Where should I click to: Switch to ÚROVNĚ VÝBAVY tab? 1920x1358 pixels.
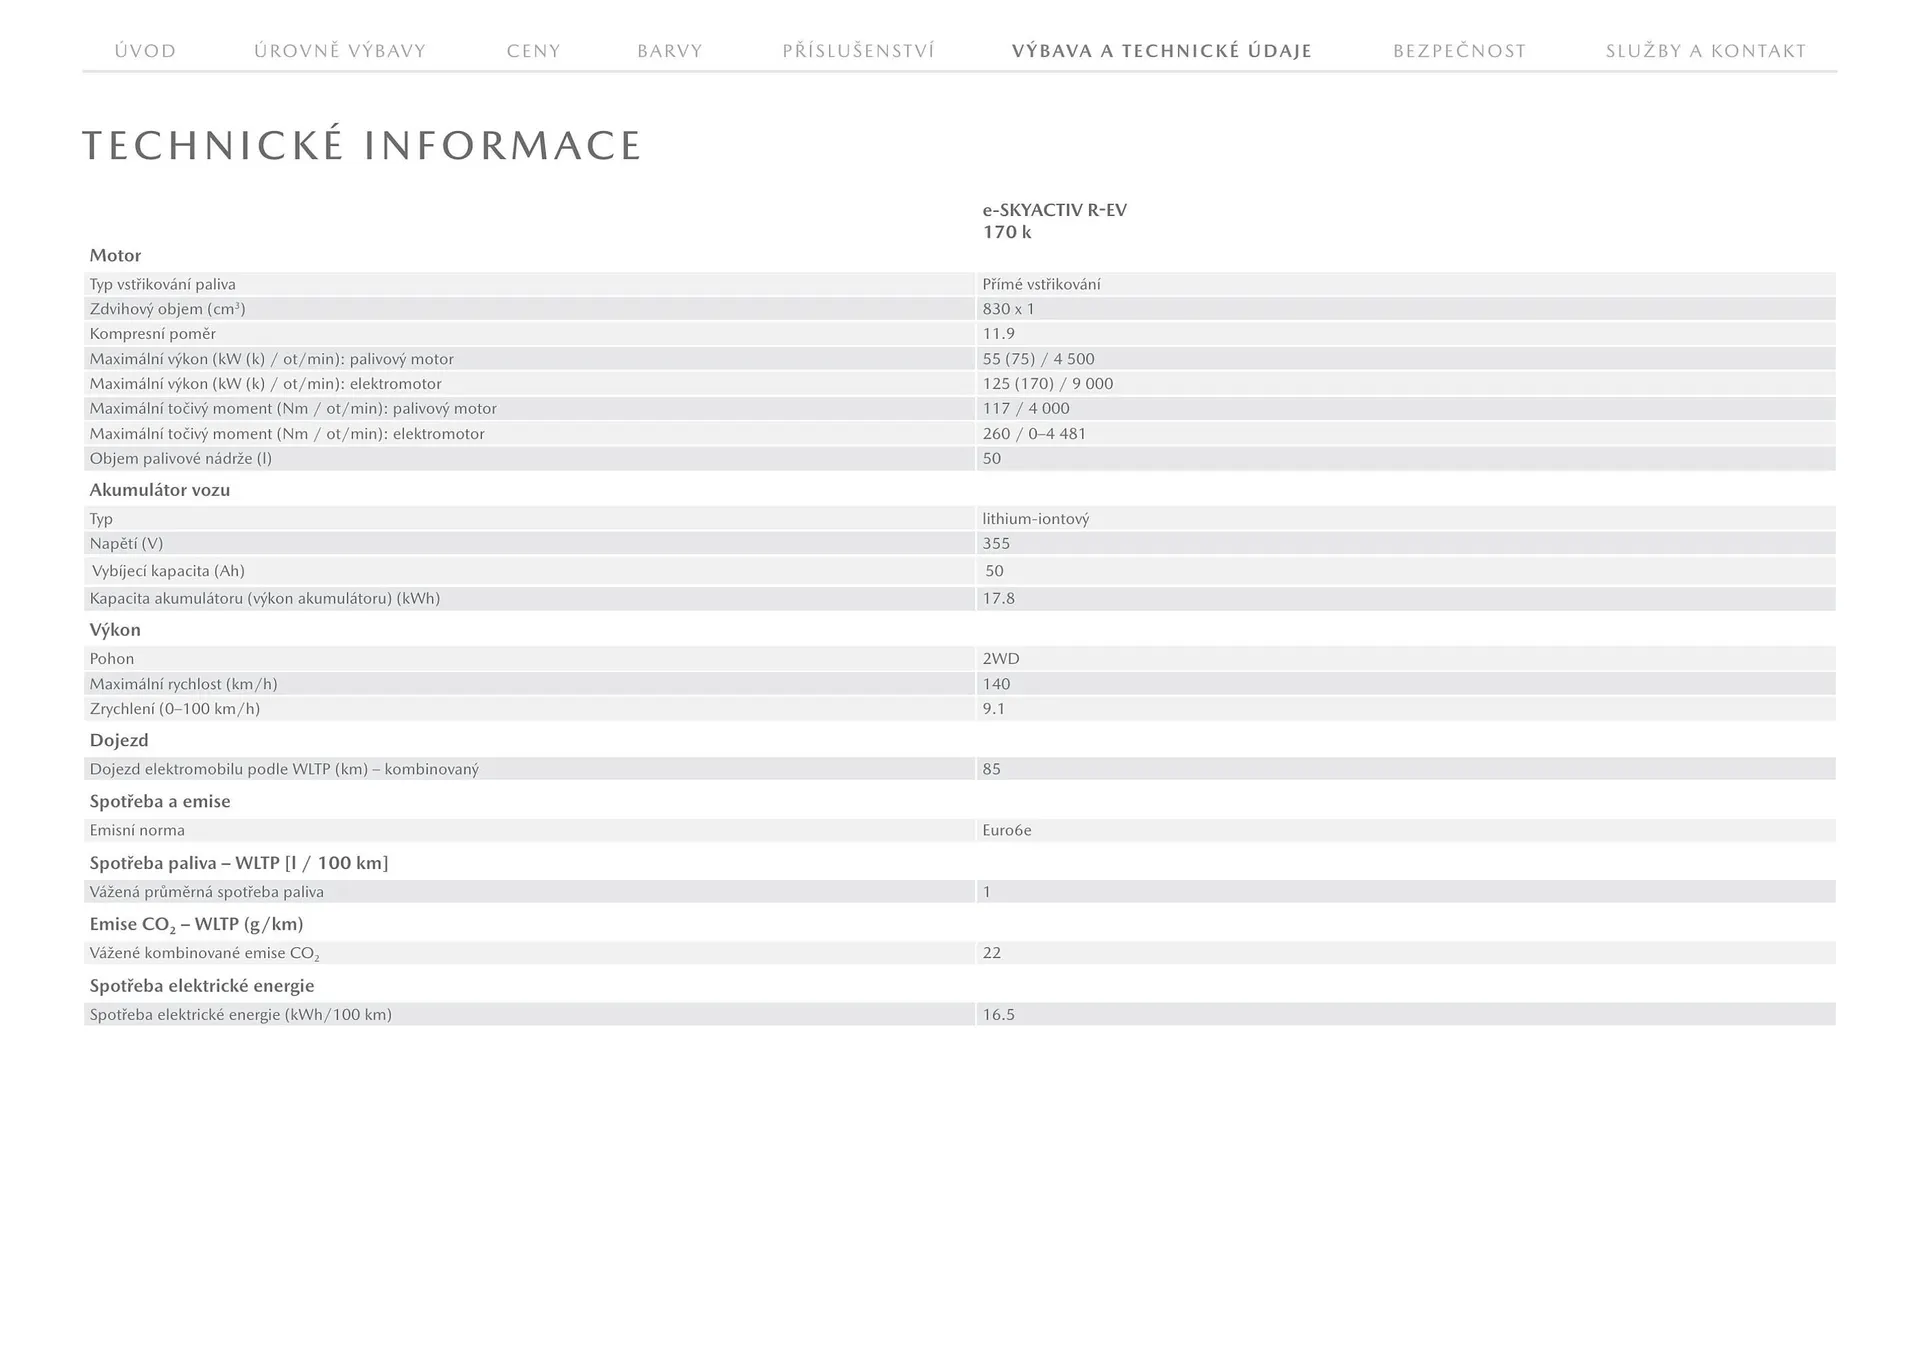[340, 51]
